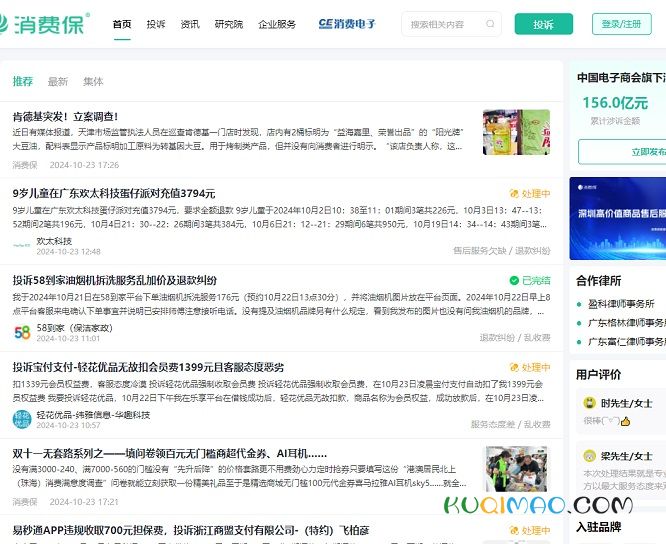This screenshot has height=544, width=666.
Task: Open article 肯德基突发！立案调查！
Action: click(x=65, y=117)
